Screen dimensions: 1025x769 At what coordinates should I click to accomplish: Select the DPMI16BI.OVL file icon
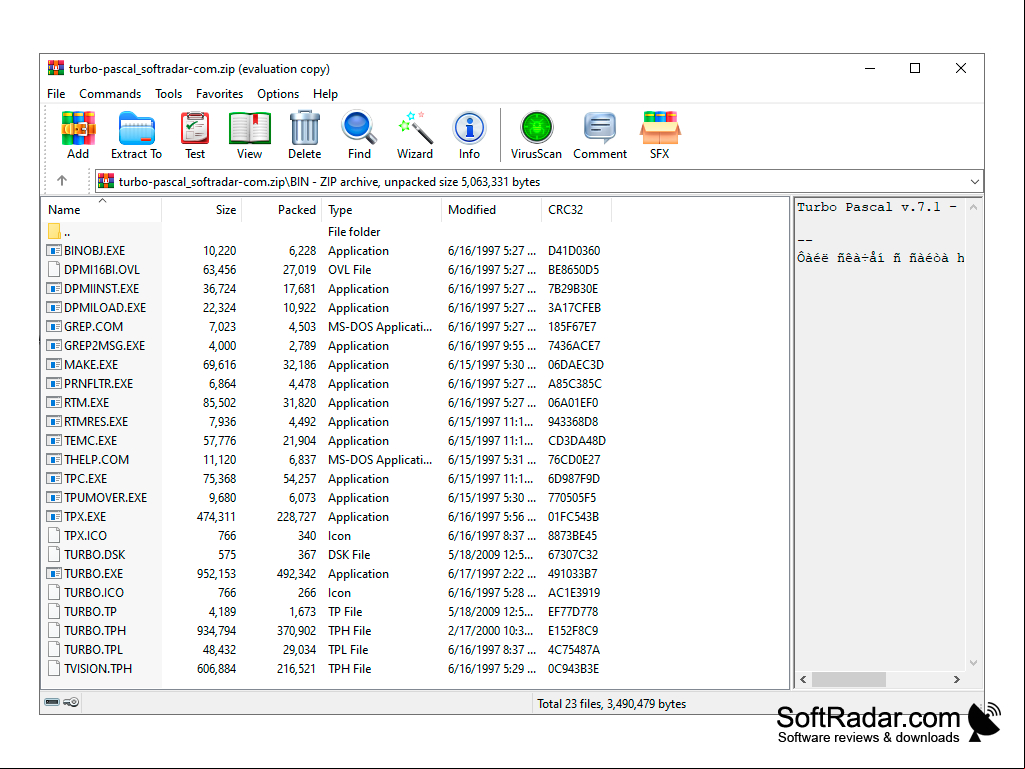(x=54, y=269)
